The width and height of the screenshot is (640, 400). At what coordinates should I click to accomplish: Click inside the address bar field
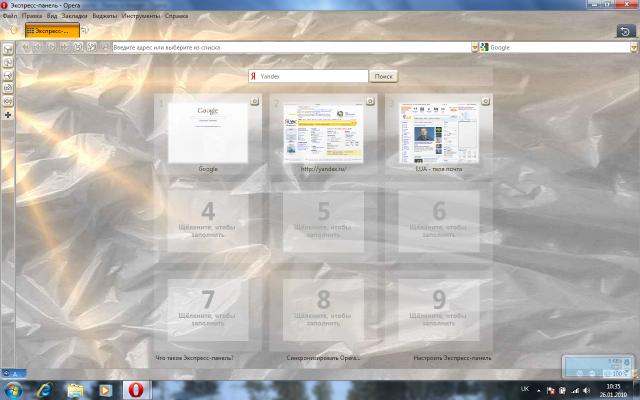tap(291, 47)
